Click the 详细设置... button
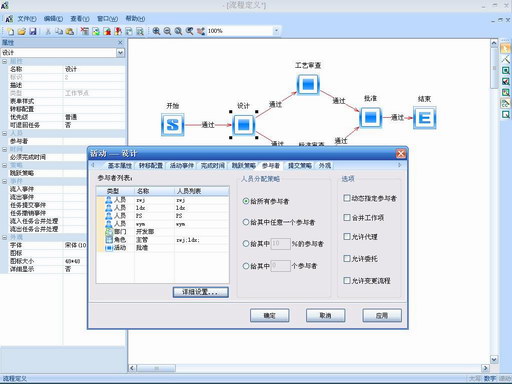Viewport: 512px width, 384px height. pyautogui.click(x=201, y=292)
